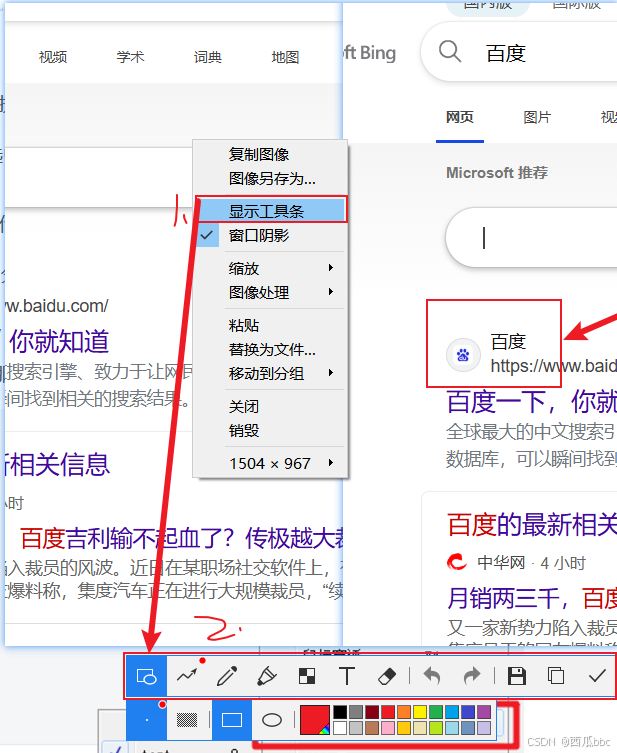This screenshot has width=617, height=753.
Task: Pick the orange color swatch
Action: [x=404, y=712]
